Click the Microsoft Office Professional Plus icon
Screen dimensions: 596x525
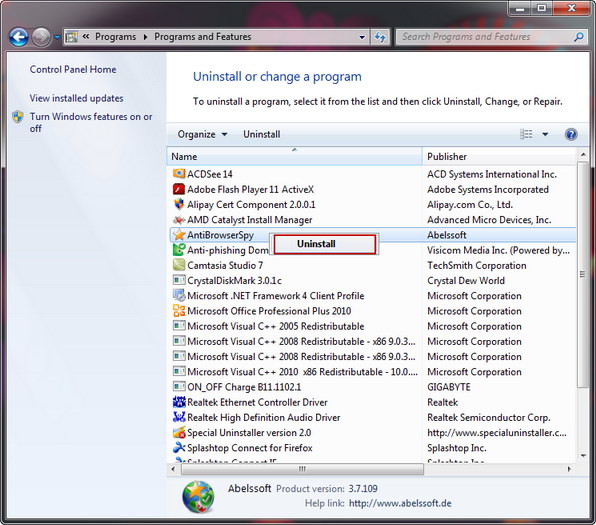tap(179, 311)
